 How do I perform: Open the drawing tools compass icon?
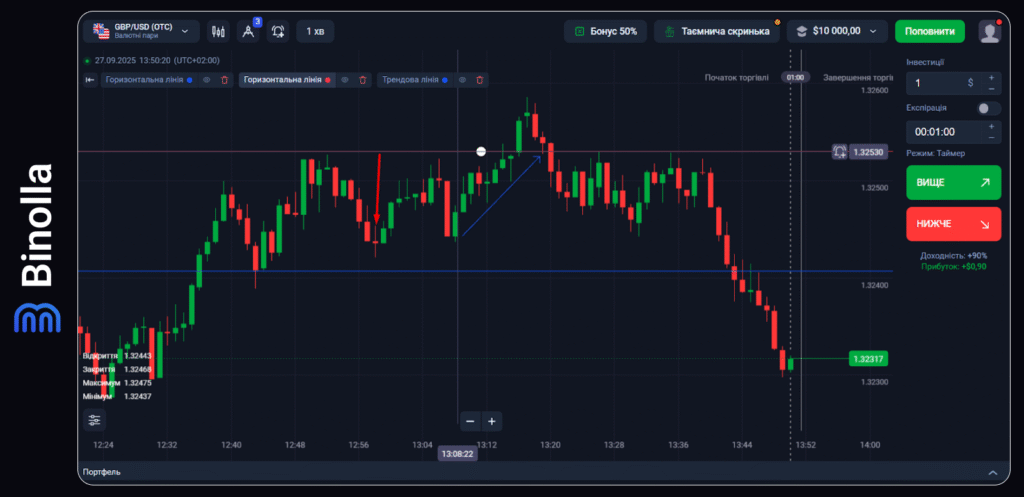pyautogui.click(x=248, y=32)
